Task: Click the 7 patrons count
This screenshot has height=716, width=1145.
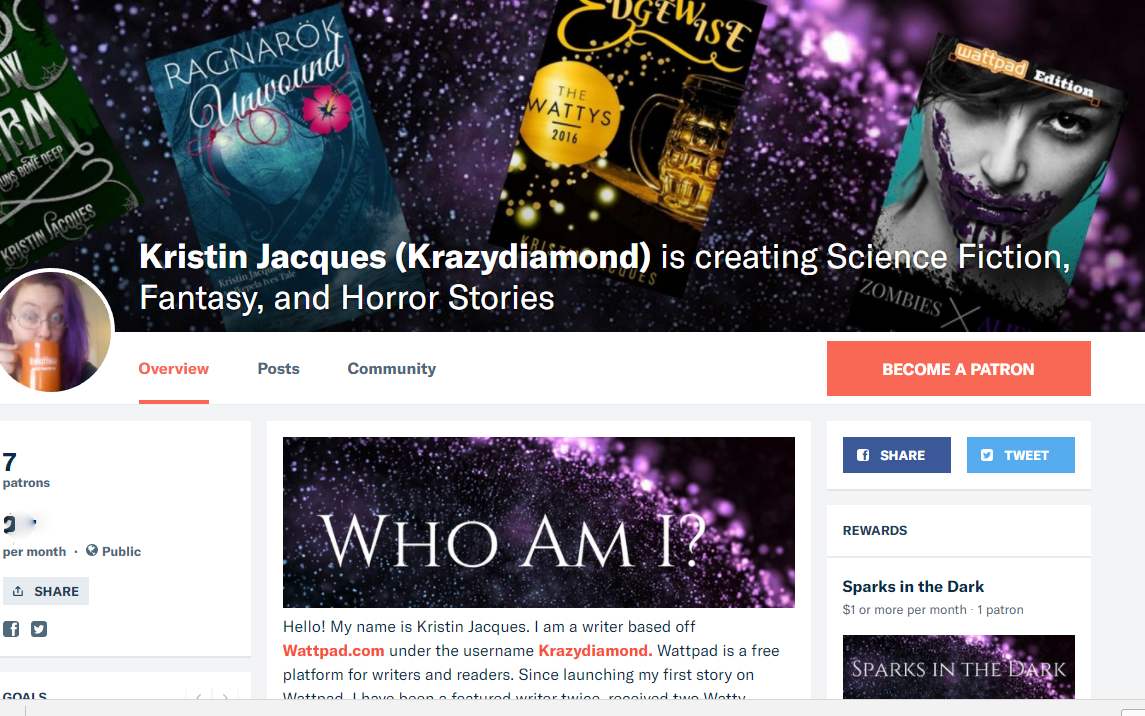Action: [x=26, y=470]
